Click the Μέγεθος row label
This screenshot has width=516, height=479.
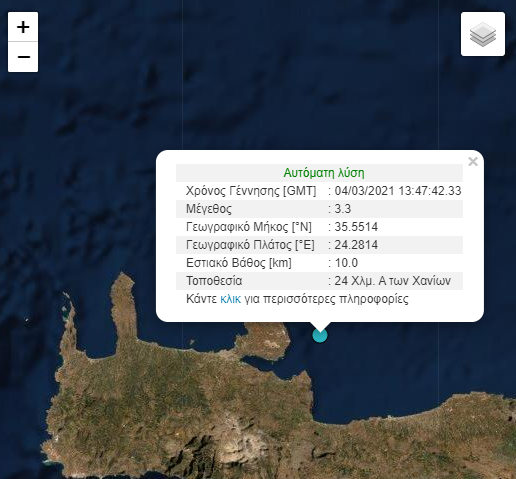[209, 209]
